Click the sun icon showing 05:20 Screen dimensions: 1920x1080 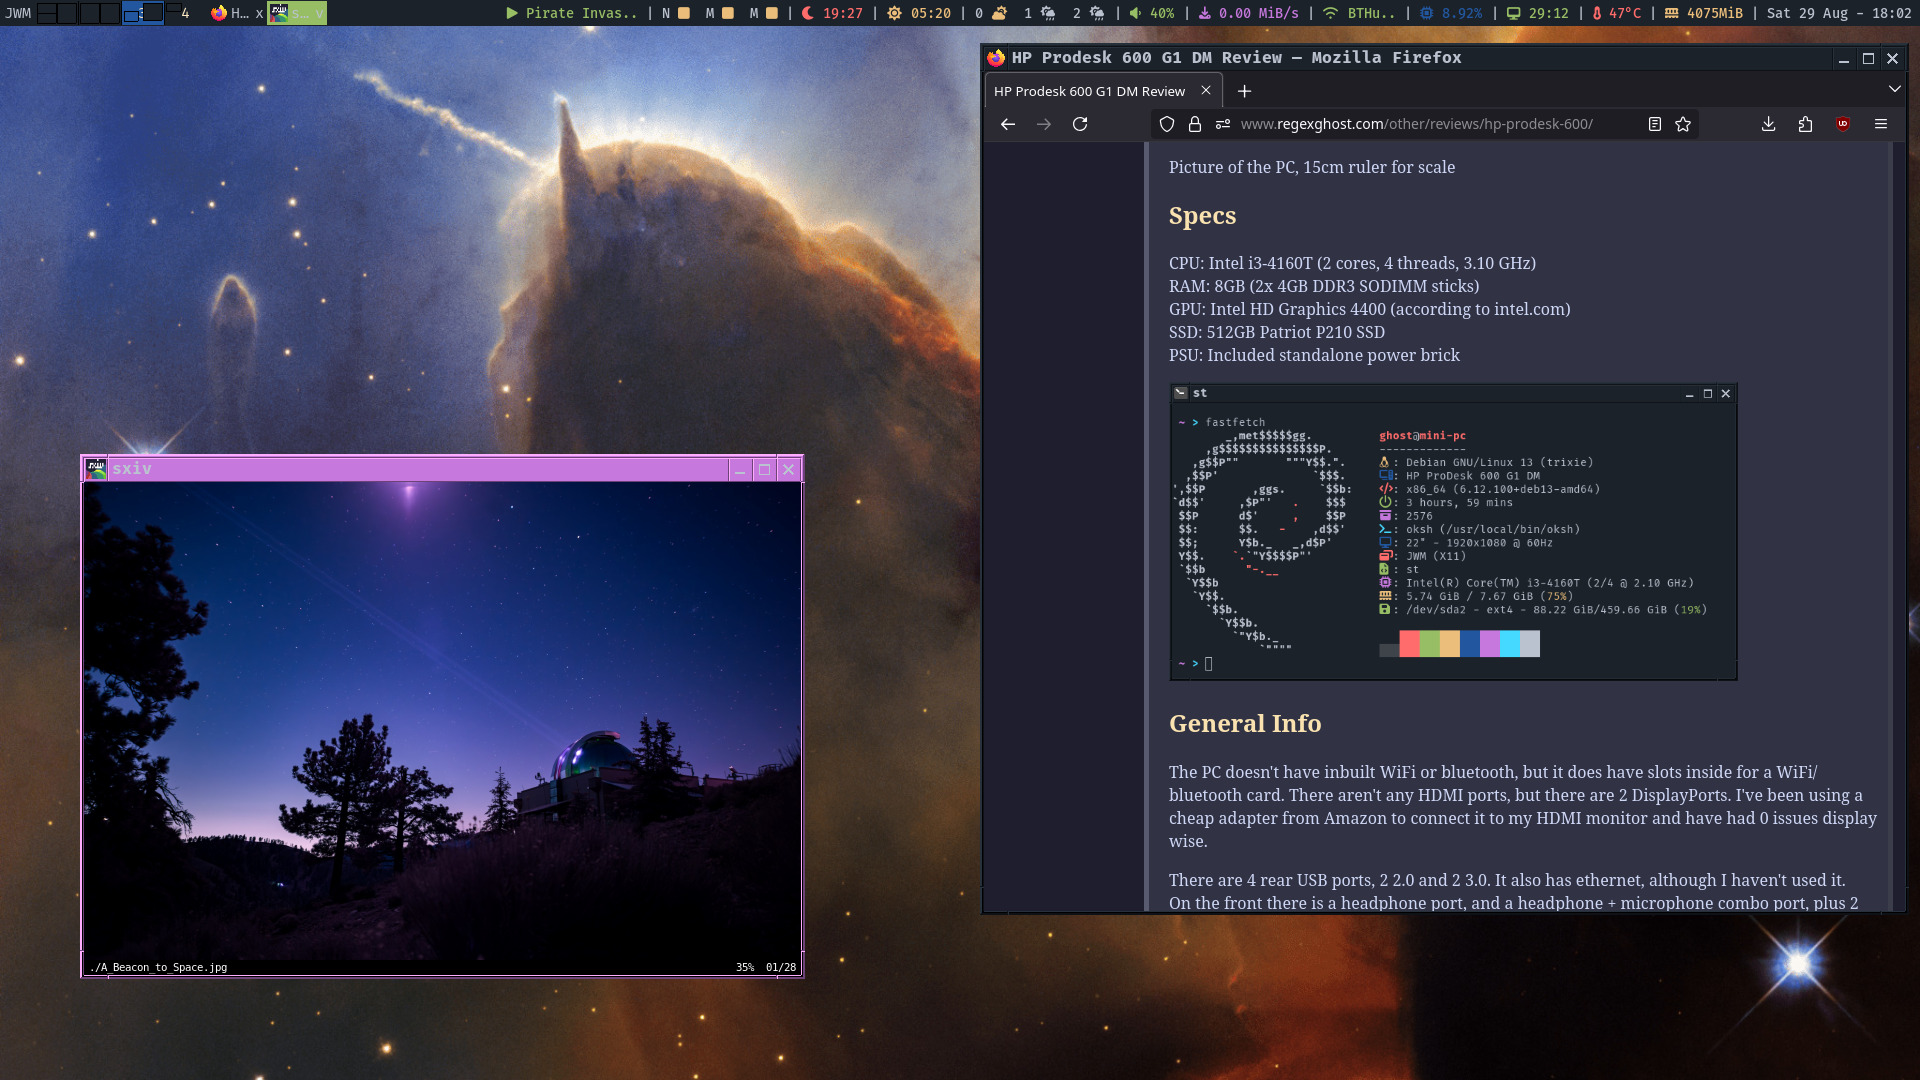pos(894,13)
